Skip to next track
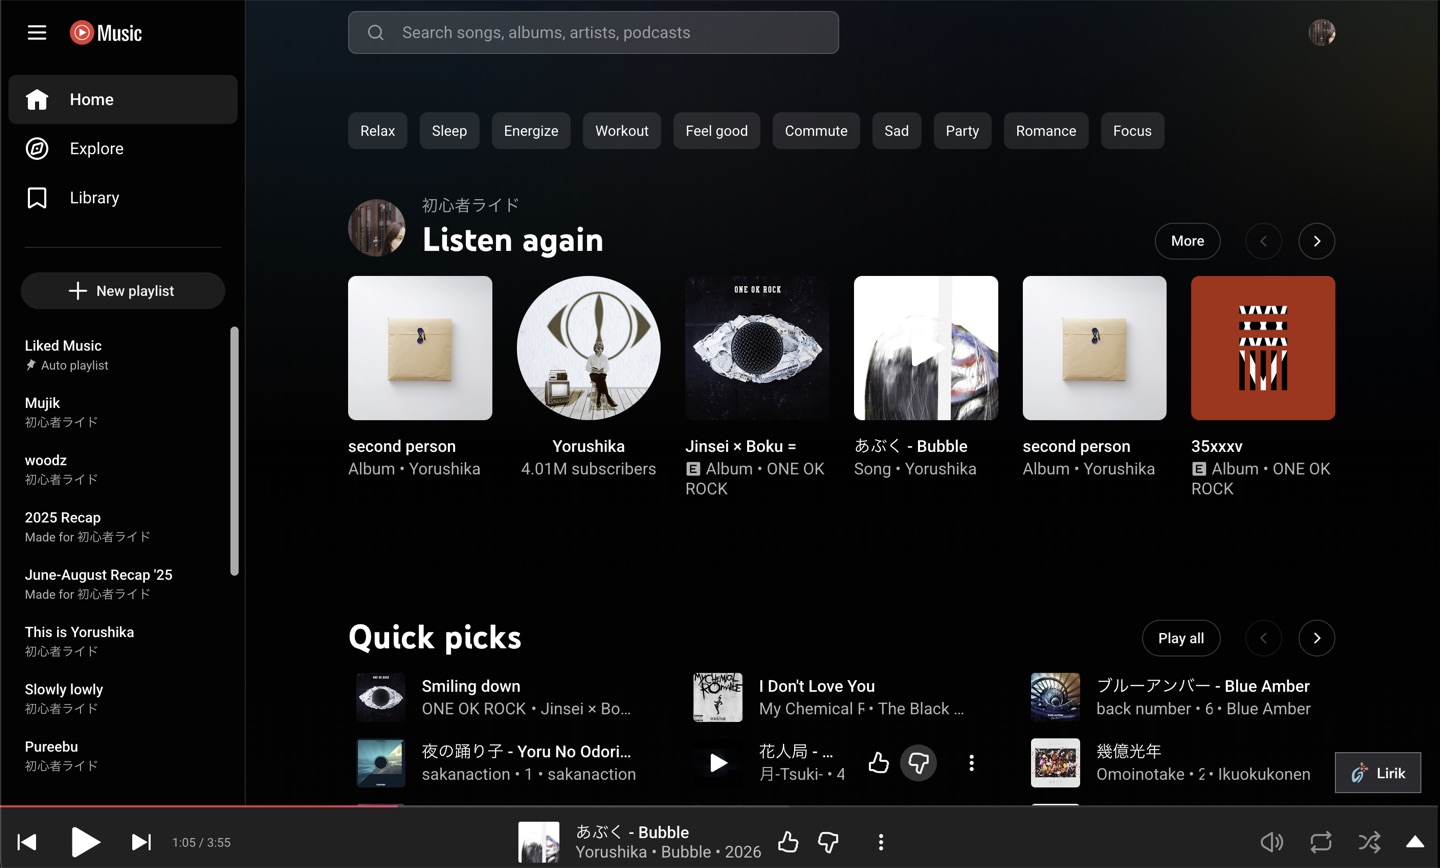1440x868 pixels. (x=142, y=842)
